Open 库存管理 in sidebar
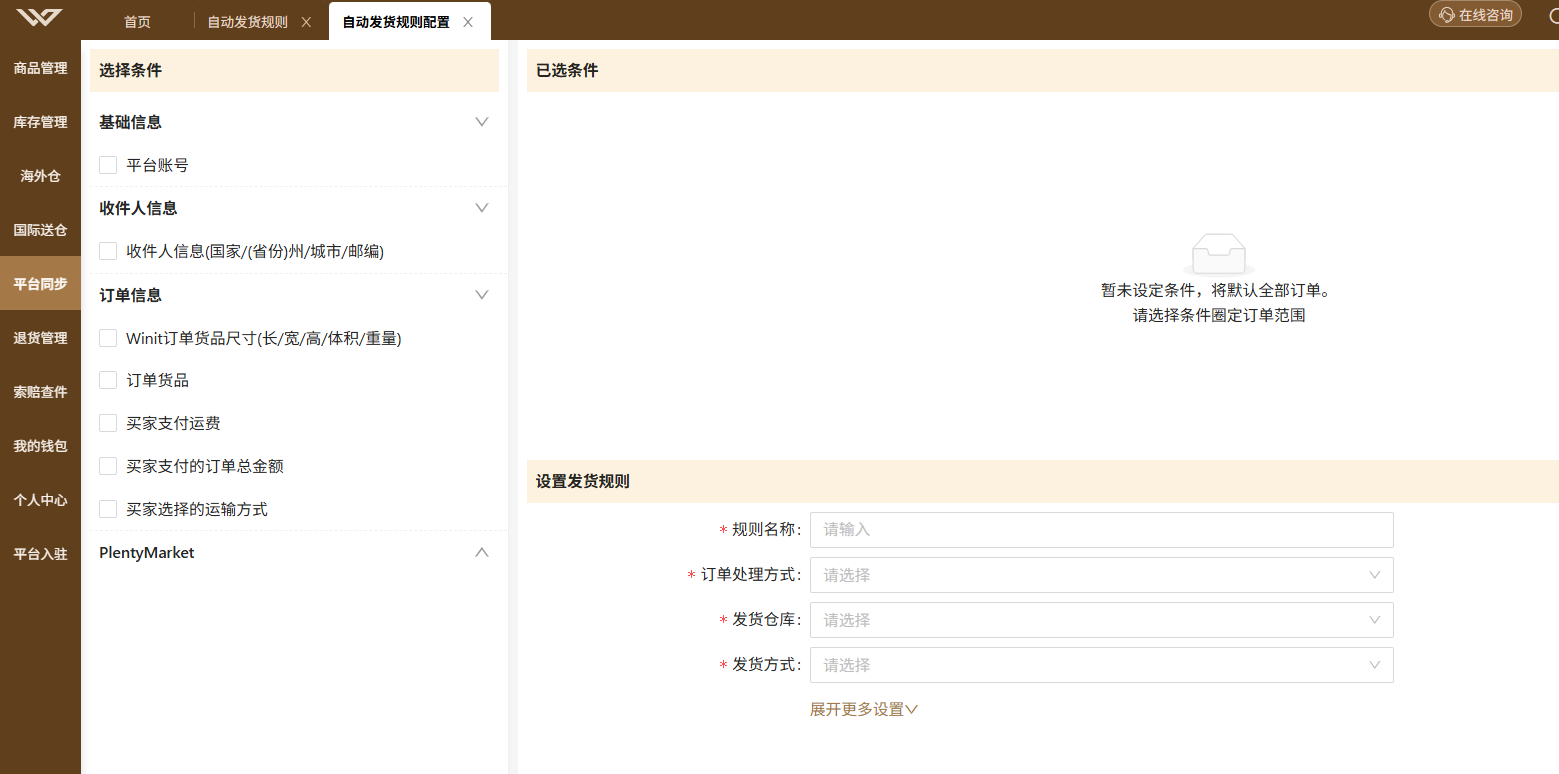 click(x=40, y=122)
